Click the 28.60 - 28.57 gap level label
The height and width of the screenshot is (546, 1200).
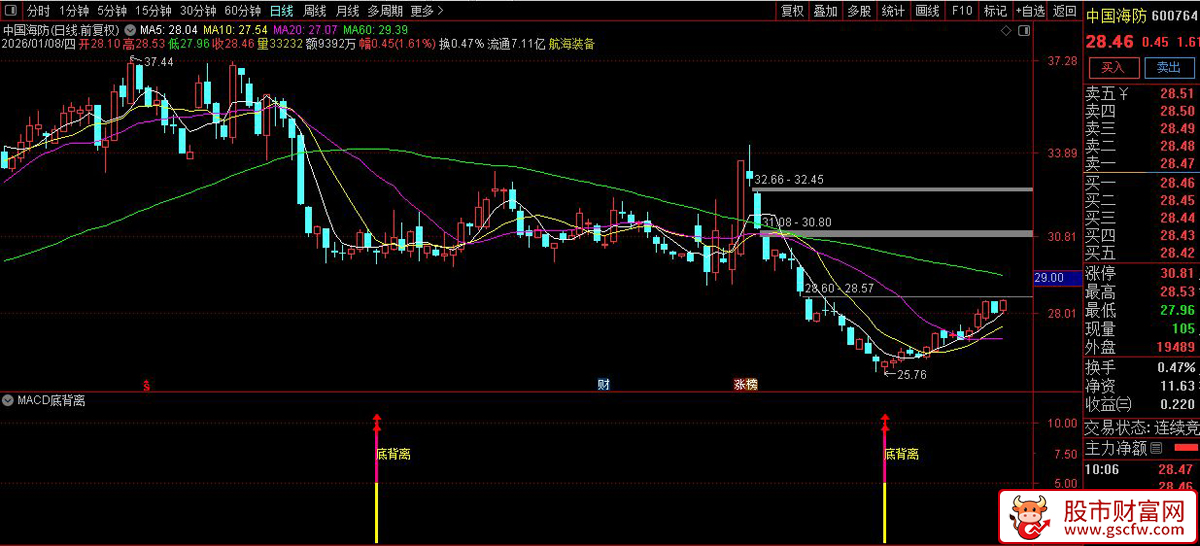coord(839,288)
